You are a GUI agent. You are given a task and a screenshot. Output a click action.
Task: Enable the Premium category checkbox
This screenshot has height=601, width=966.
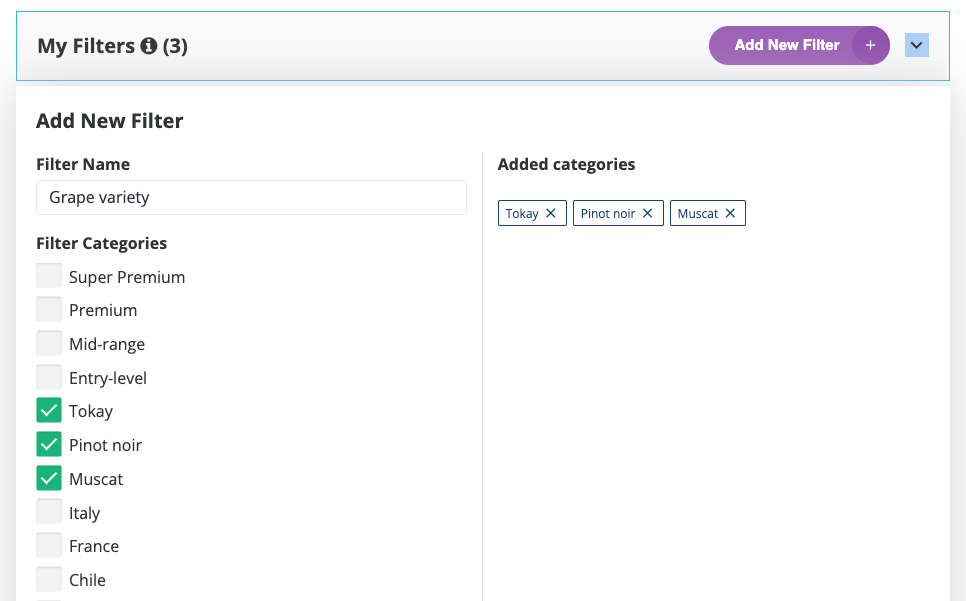49,309
